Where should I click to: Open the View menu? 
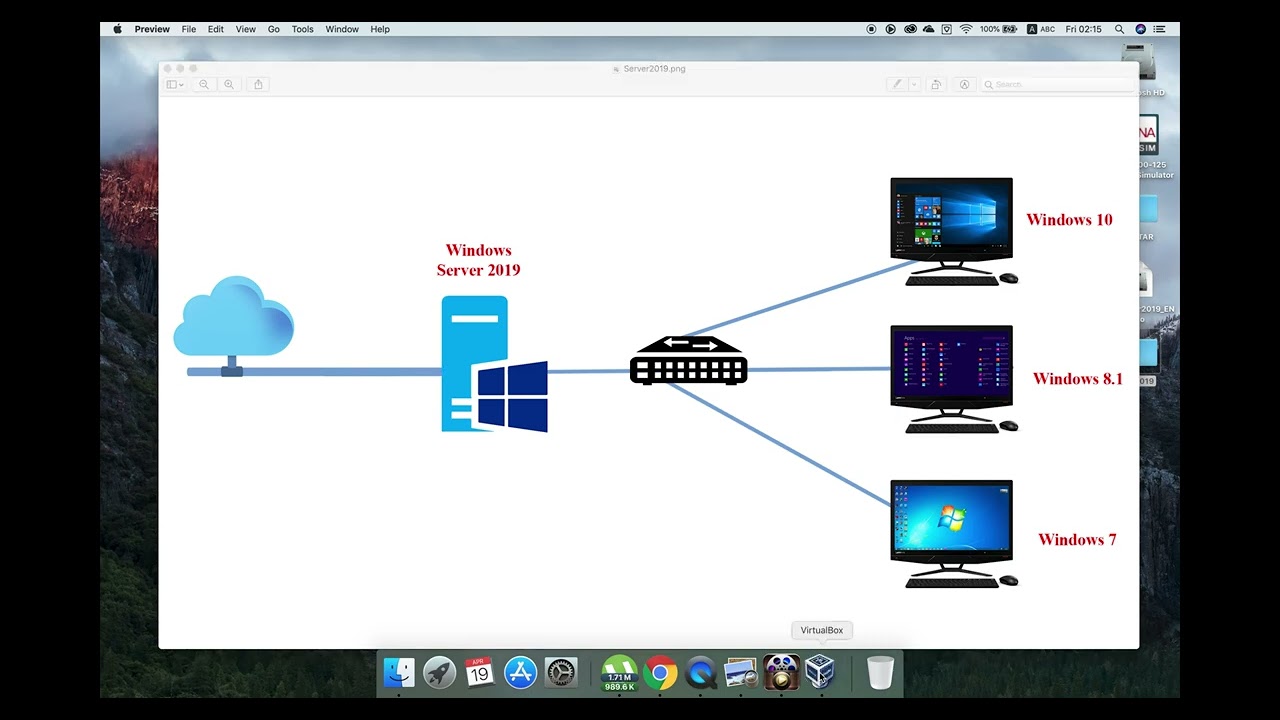246,29
